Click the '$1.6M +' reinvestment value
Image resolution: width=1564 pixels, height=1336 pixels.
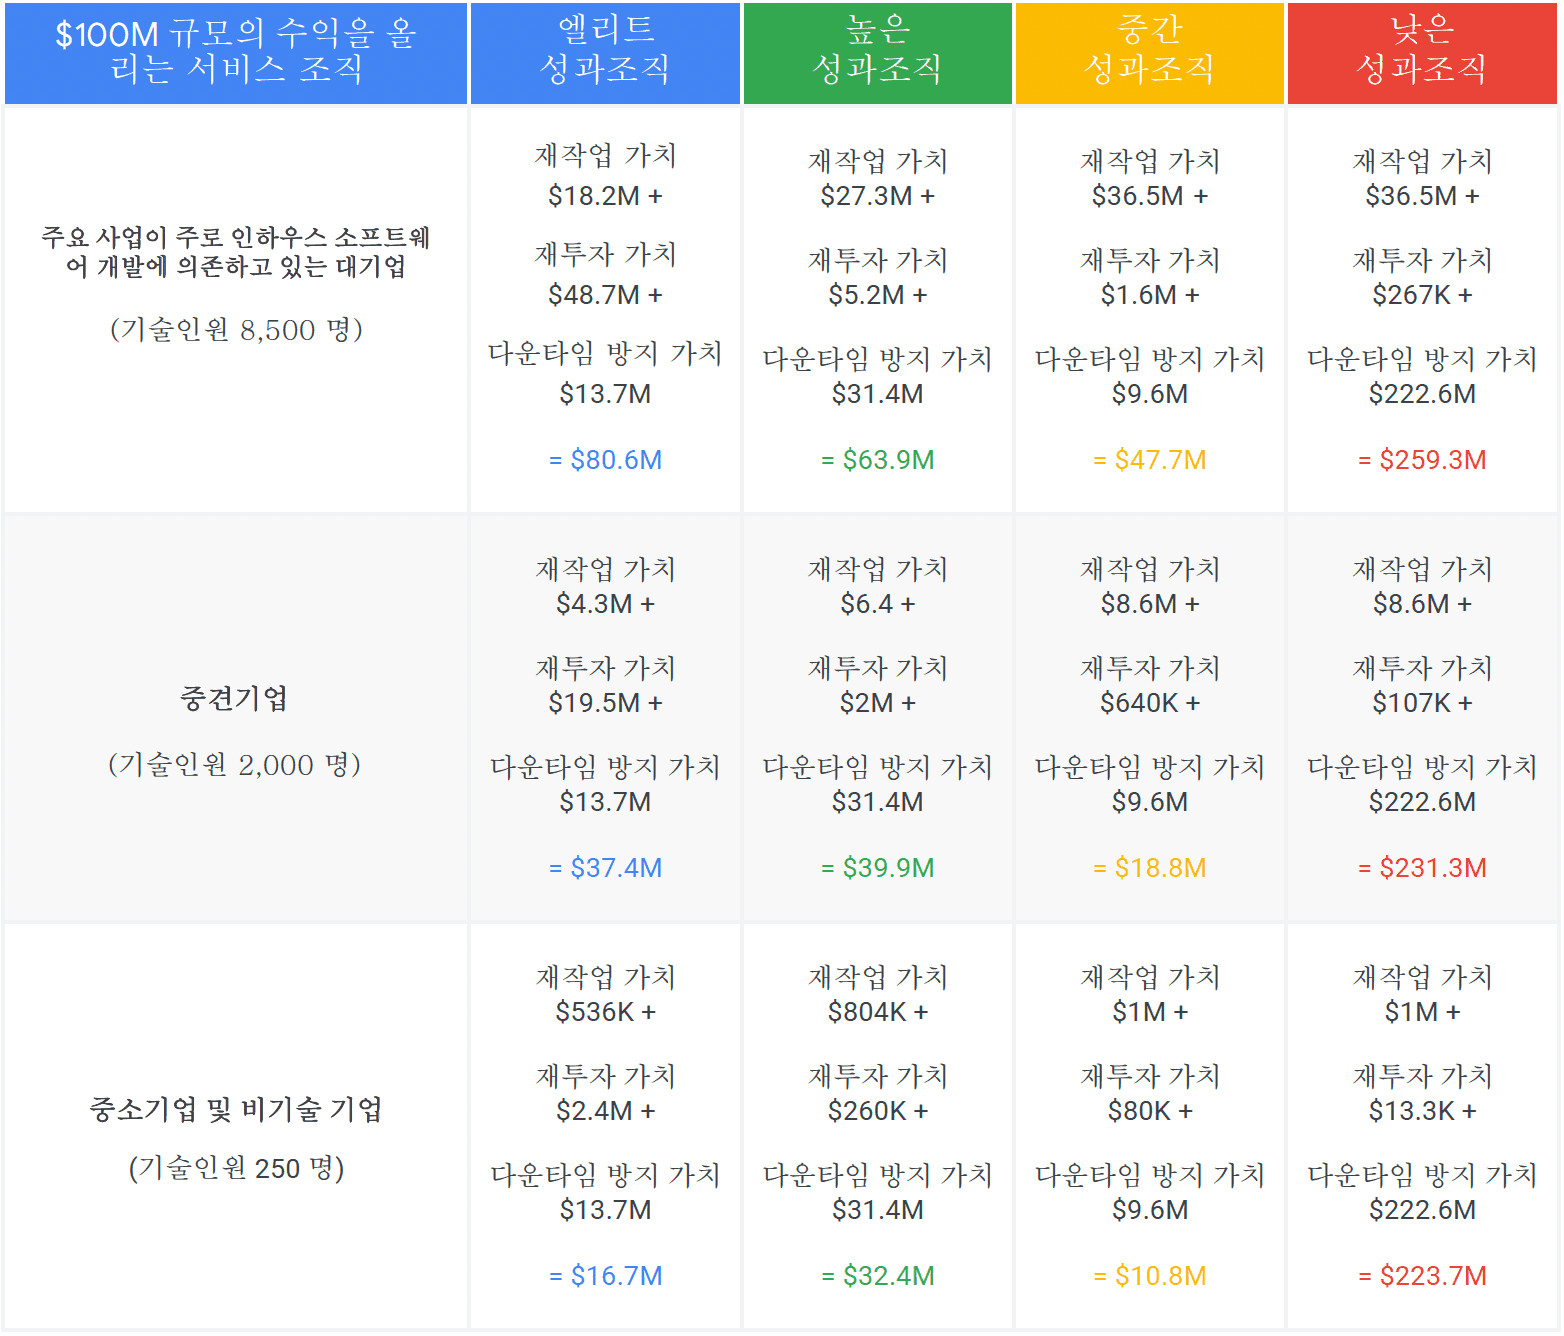(1150, 295)
